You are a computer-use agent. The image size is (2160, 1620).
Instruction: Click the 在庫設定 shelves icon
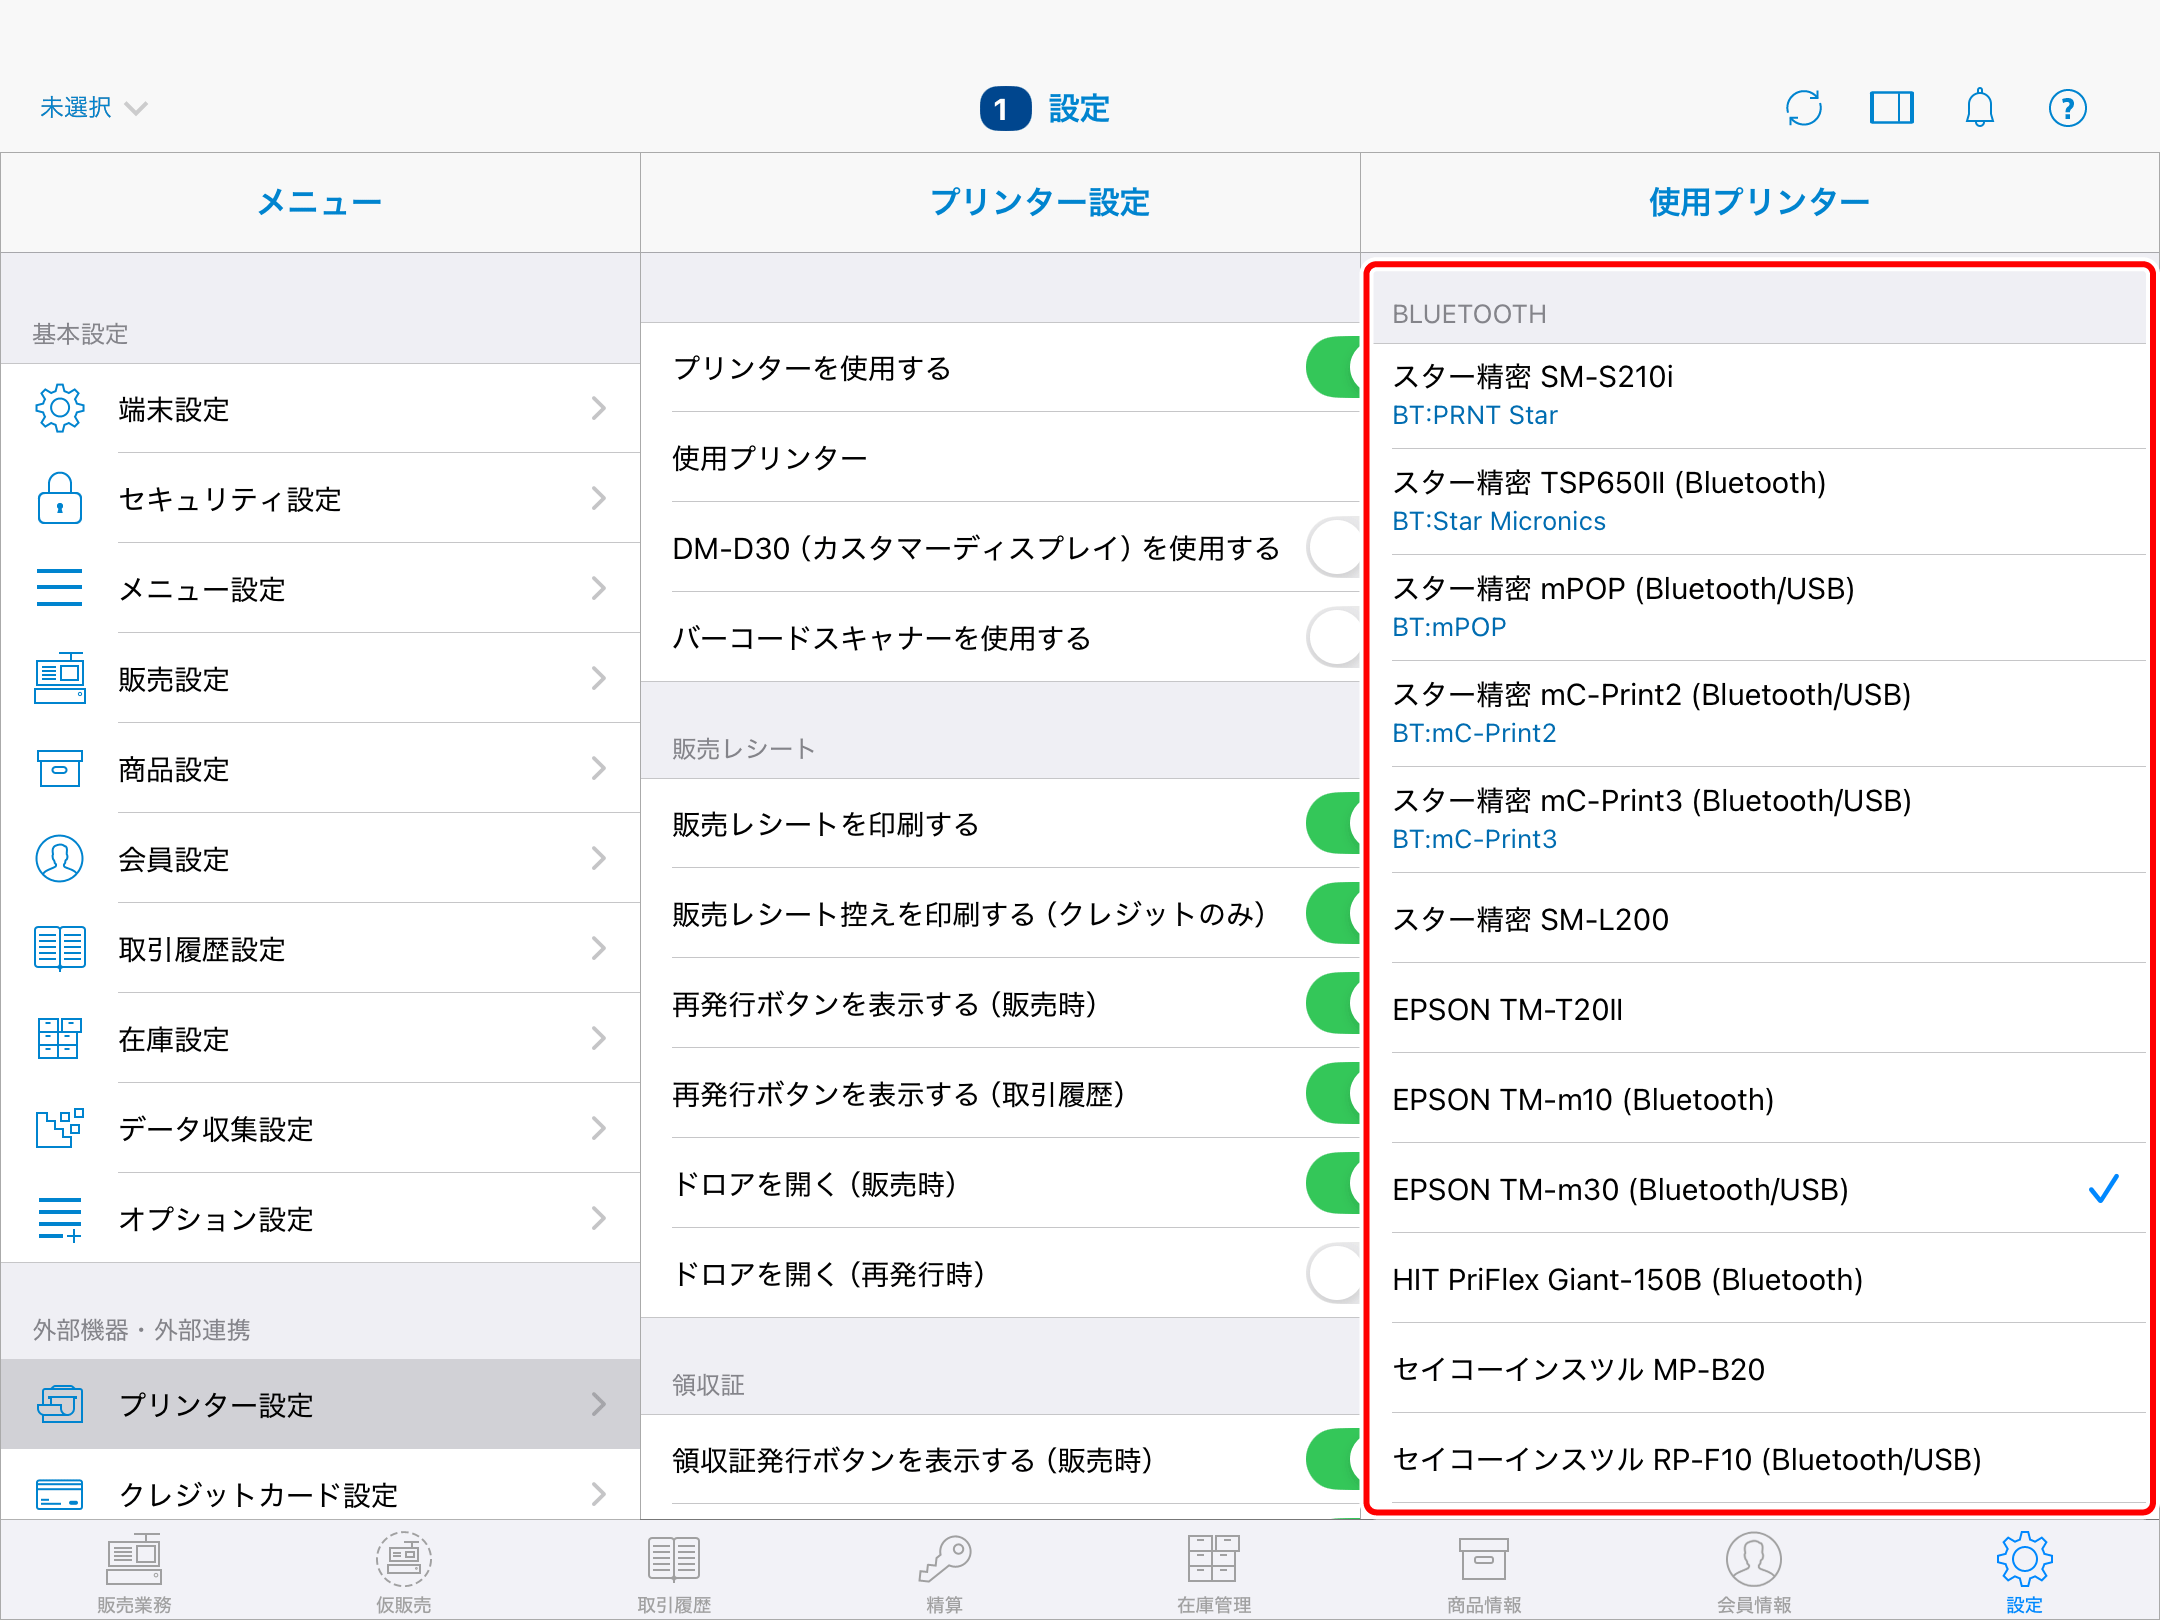(x=60, y=1038)
